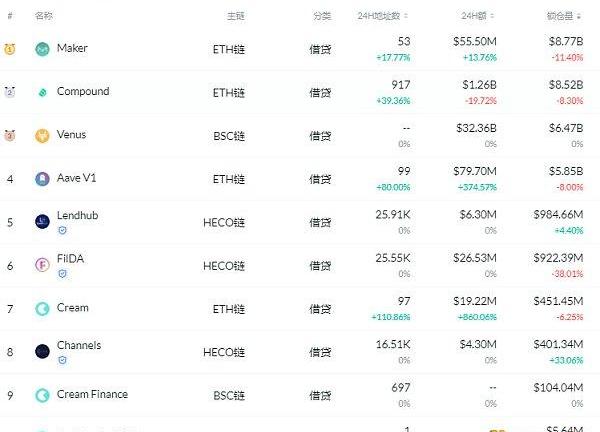Click the Channels dark logo icon
The width and height of the screenshot is (600, 432).
click(x=42, y=352)
